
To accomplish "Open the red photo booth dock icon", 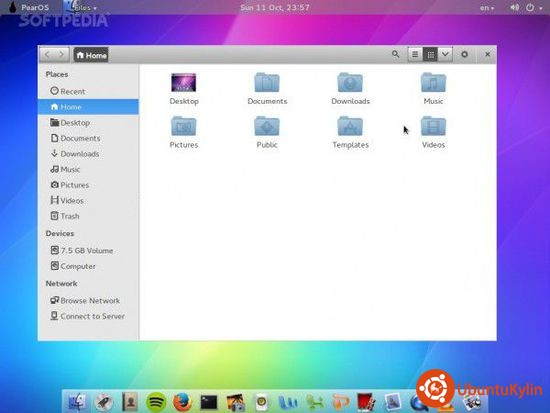I will pos(366,402).
